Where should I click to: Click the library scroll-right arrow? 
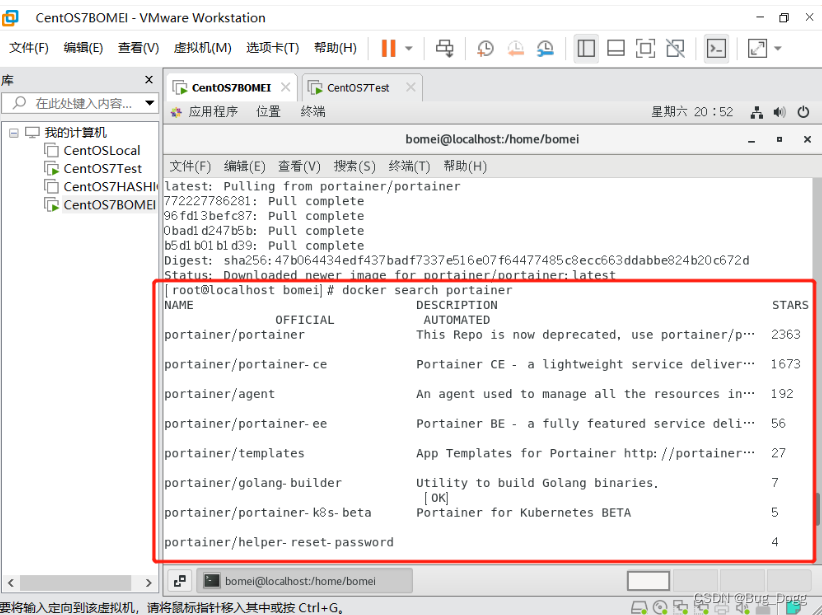pyautogui.click(x=148, y=582)
